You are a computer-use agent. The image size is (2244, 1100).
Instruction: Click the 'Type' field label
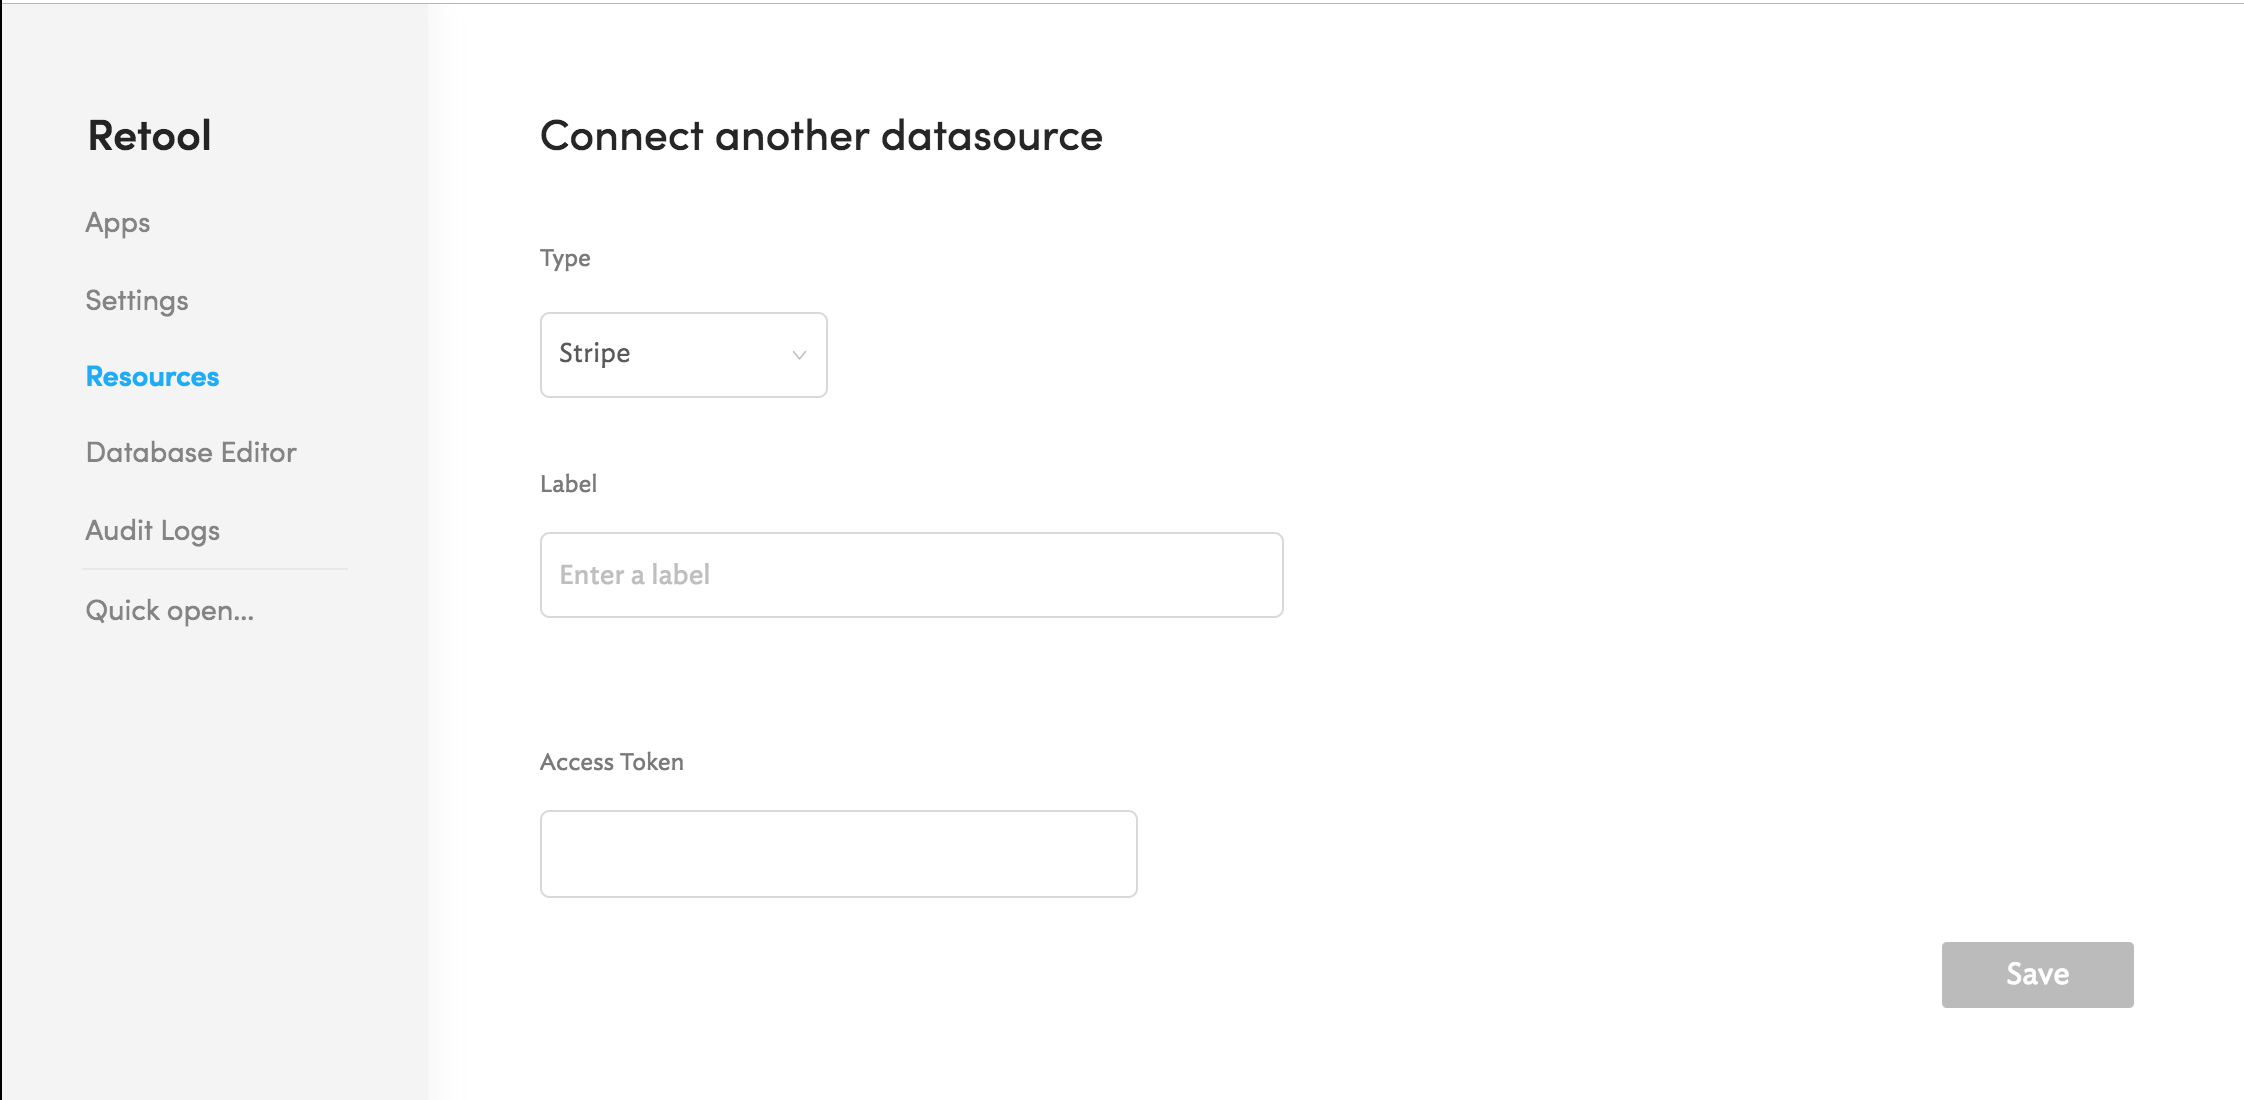click(x=565, y=258)
